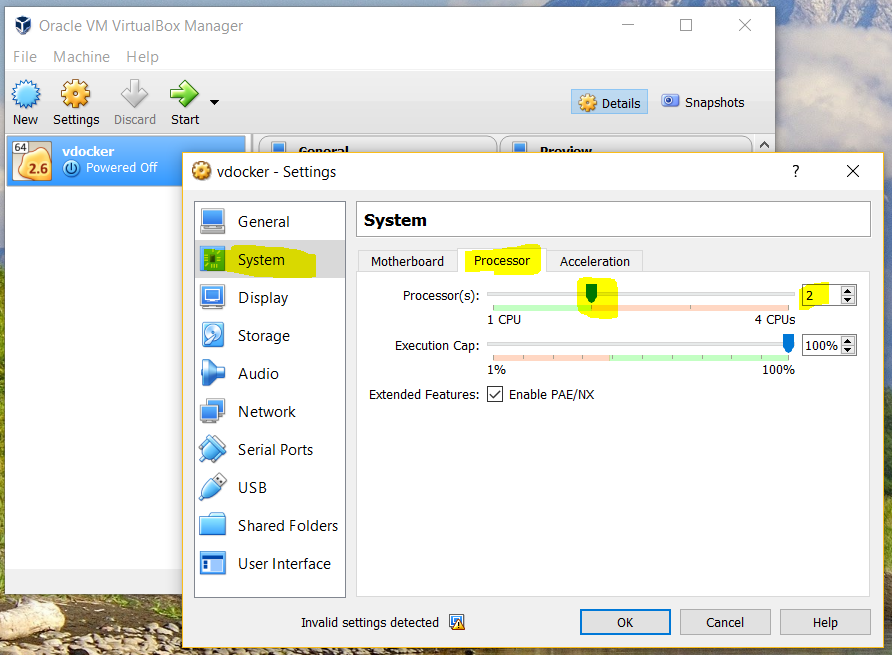Switch to the Acceleration tab
The width and height of the screenshot is (892, 655).
point(594,261)
